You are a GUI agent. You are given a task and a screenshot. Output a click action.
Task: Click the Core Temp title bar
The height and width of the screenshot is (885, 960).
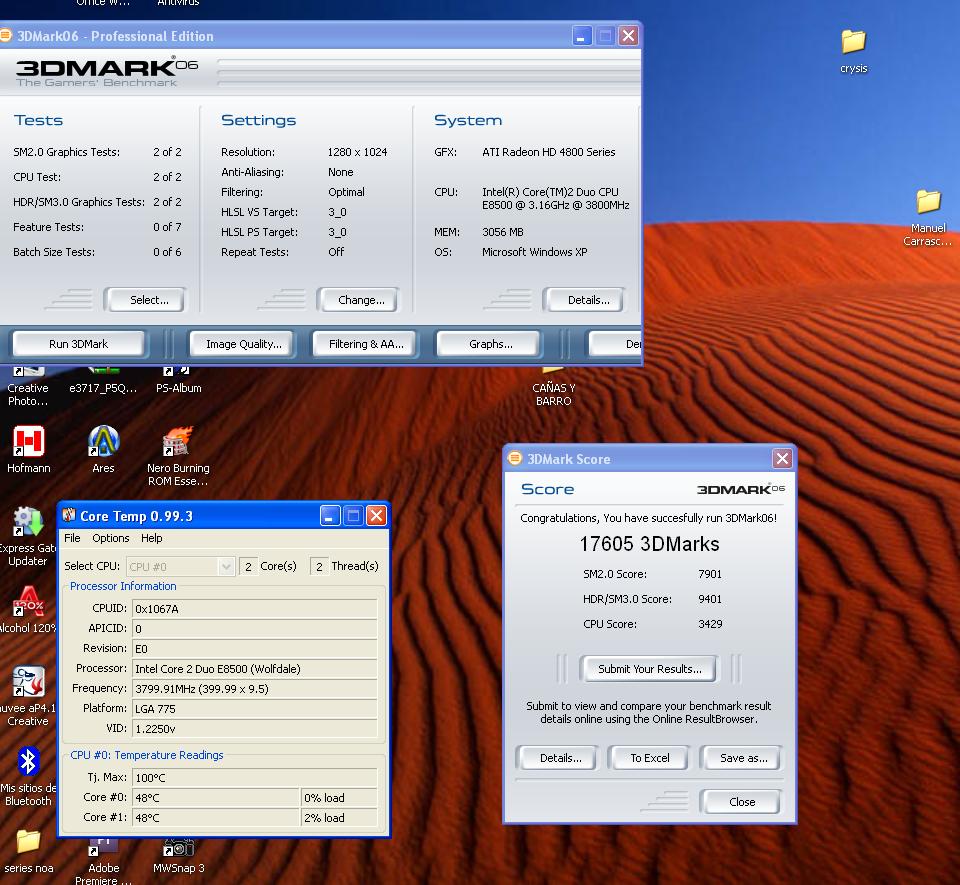click(x=190, y=516)
